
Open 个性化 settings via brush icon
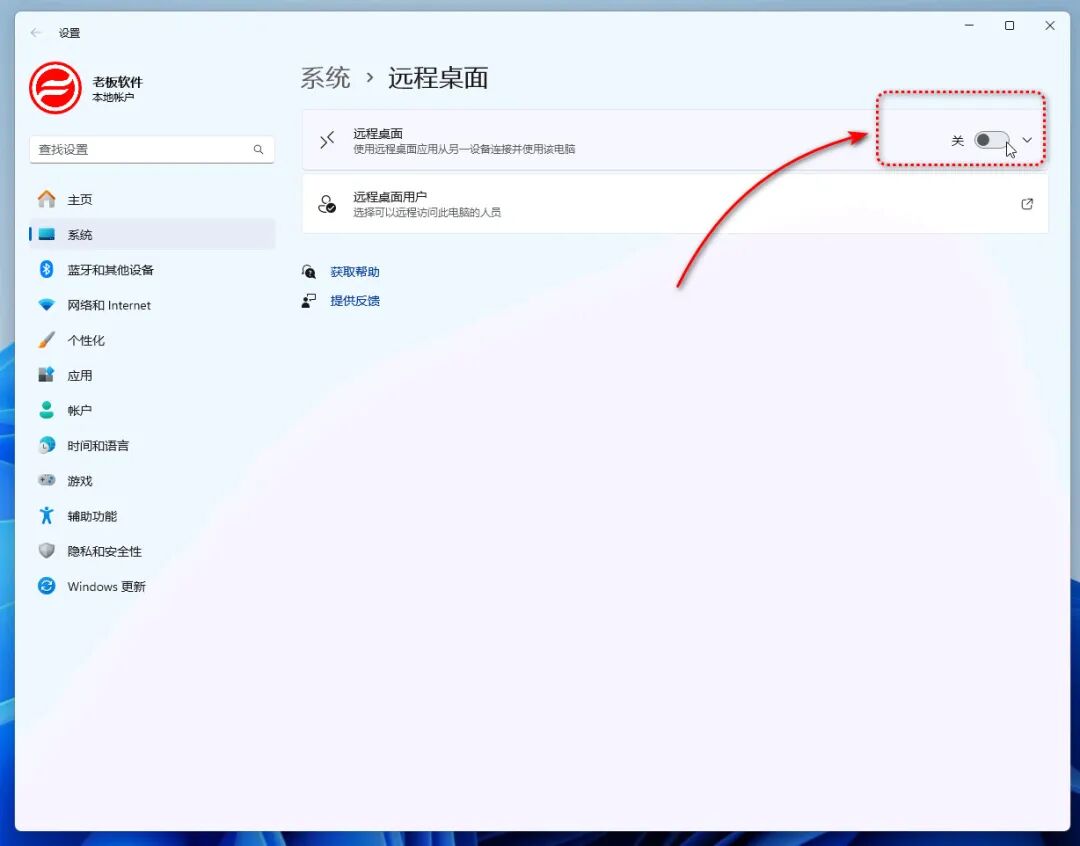pyautogui.click(x=47, y=340)
